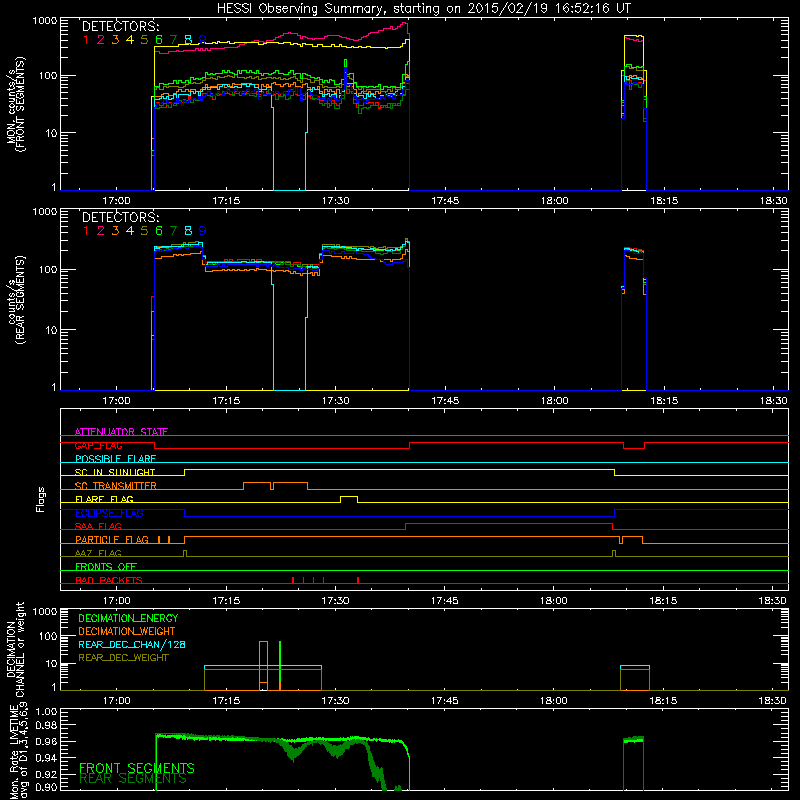Click the AAZ_FLAG label
This screenshot has width=800, height=800.
click(98, 553)
